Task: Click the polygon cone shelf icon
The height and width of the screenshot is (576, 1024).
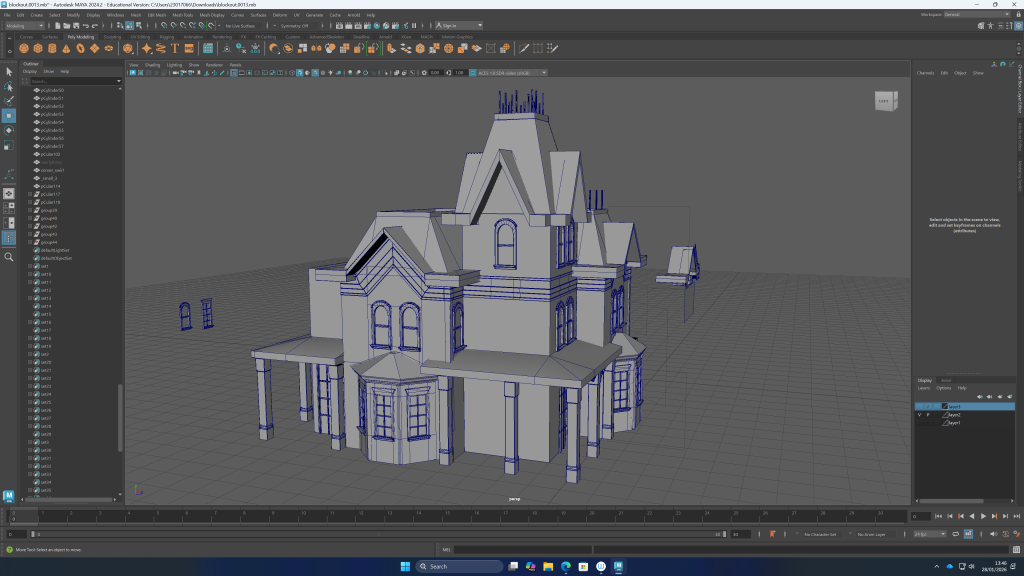Action: [x=66, y=48]
